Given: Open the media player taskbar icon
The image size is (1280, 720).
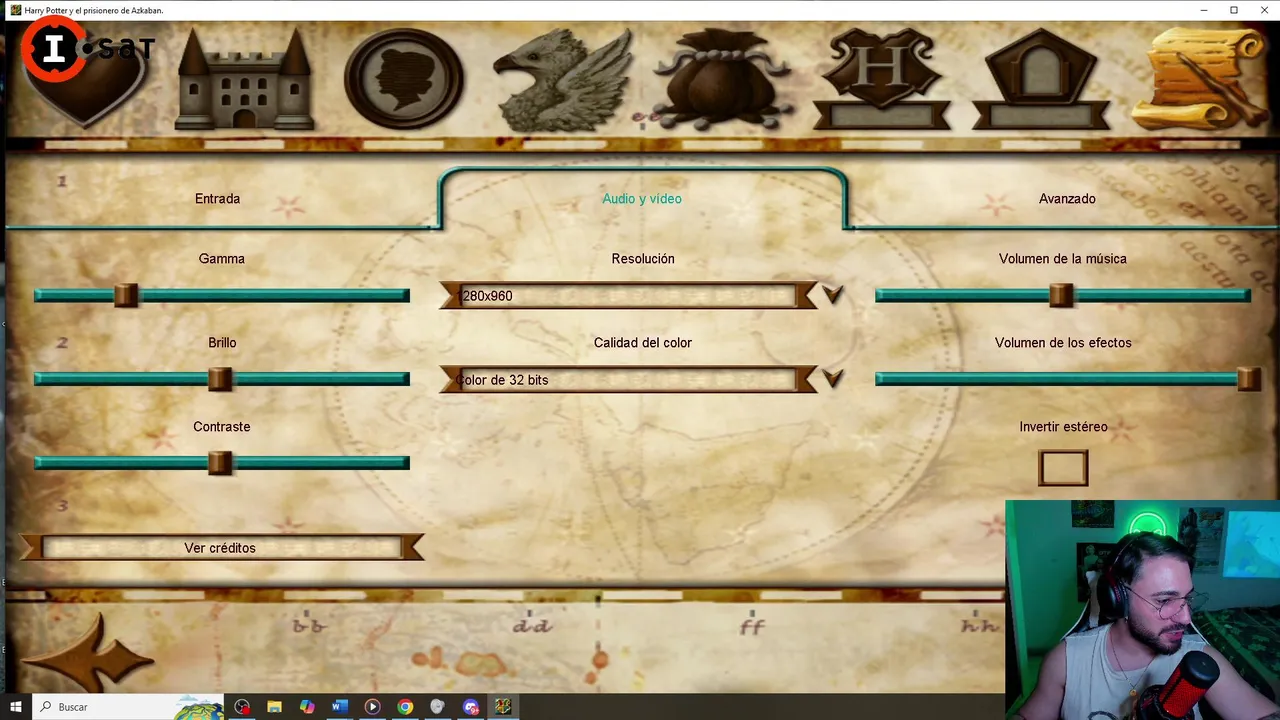Looking at the screenshot, I should [372, 707].
